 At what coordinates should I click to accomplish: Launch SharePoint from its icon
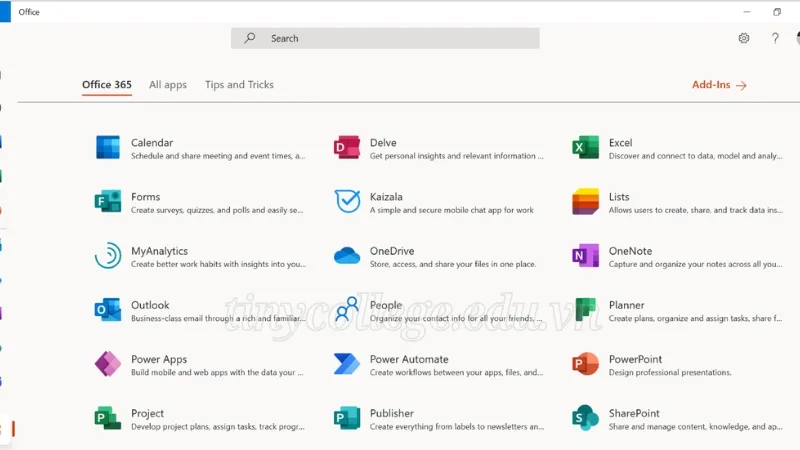pyautogui.click(x=585, y=418)
